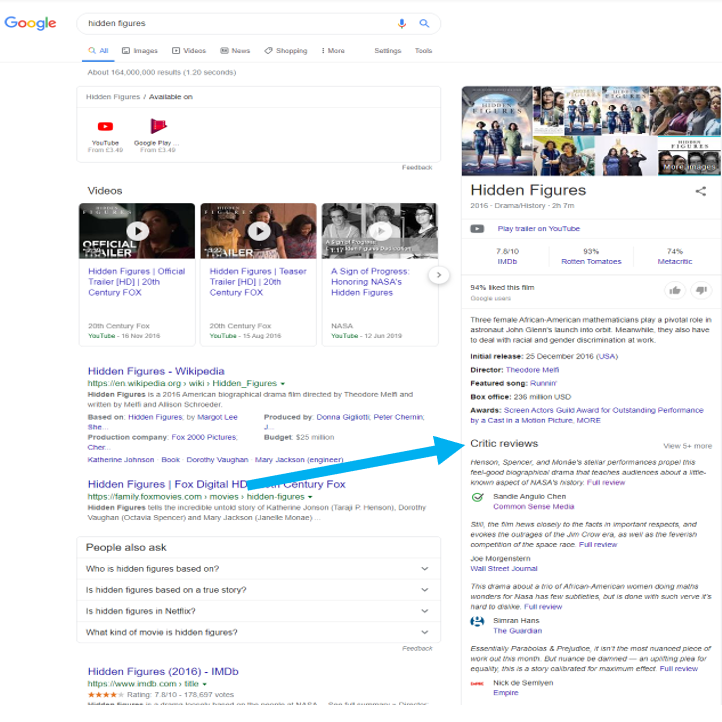Screen dimensions: 722x722
Task: Open Hidden Figures Fox Digital HD result
Action: (x=216, y=484)
